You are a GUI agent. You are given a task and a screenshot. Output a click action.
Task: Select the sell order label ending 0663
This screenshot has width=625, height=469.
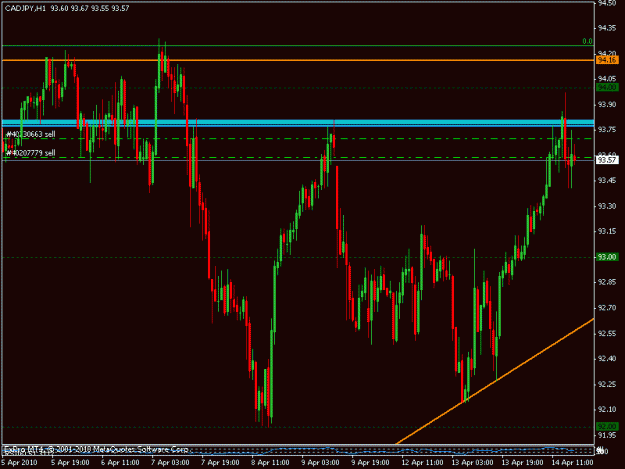[x=30, y=134]
